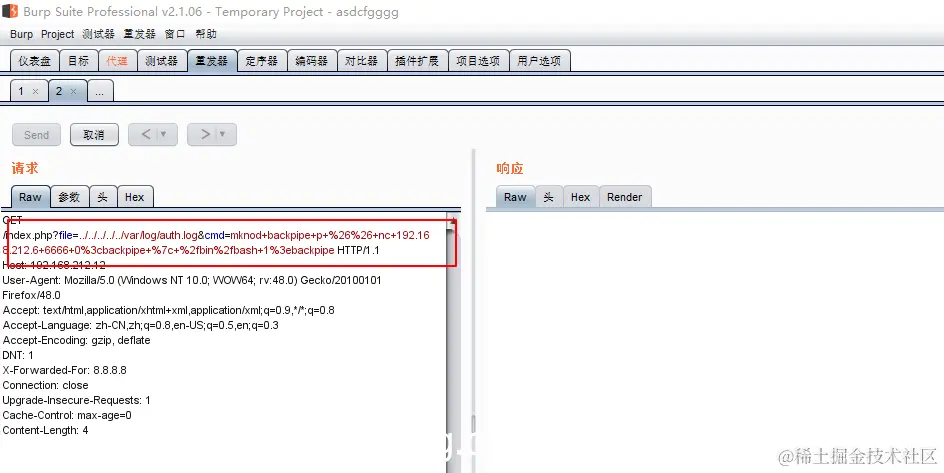The width and height of the screenshot is (944, 473).
Task: Switch to the 对比器 tab
Action: (x=361, y=61)
